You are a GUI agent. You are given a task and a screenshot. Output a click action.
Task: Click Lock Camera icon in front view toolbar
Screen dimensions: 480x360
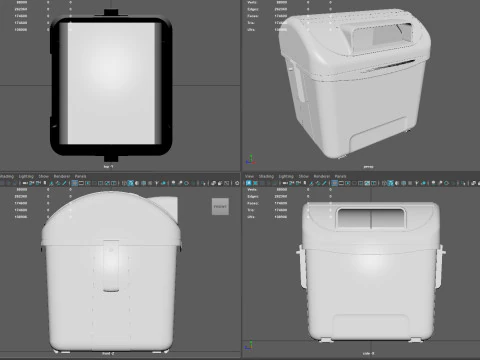pyautogui.click(x=31, y=183)
